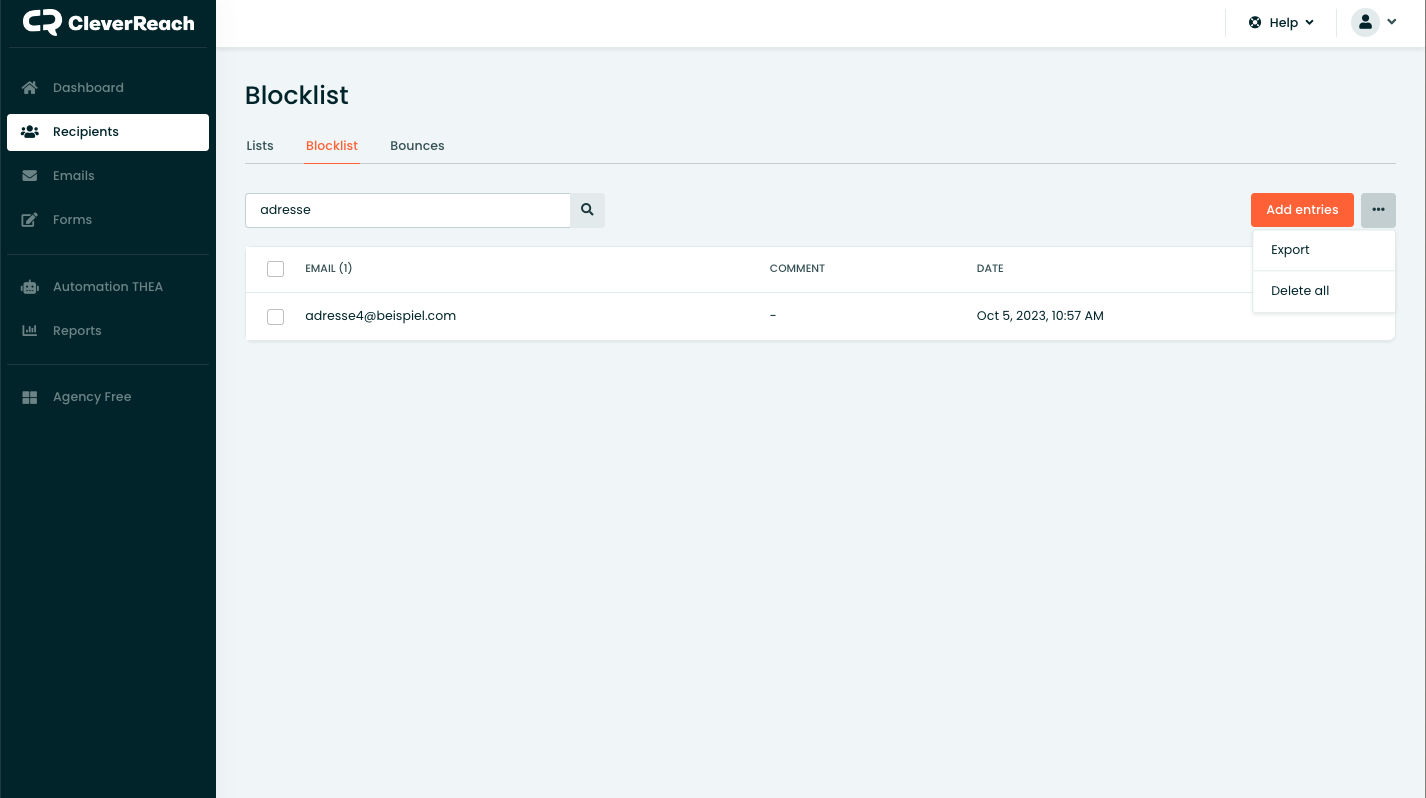This screenshot has height=798, width=1426.
Task: Click the Emails envelope icon
Action: (x=30, y=176)
